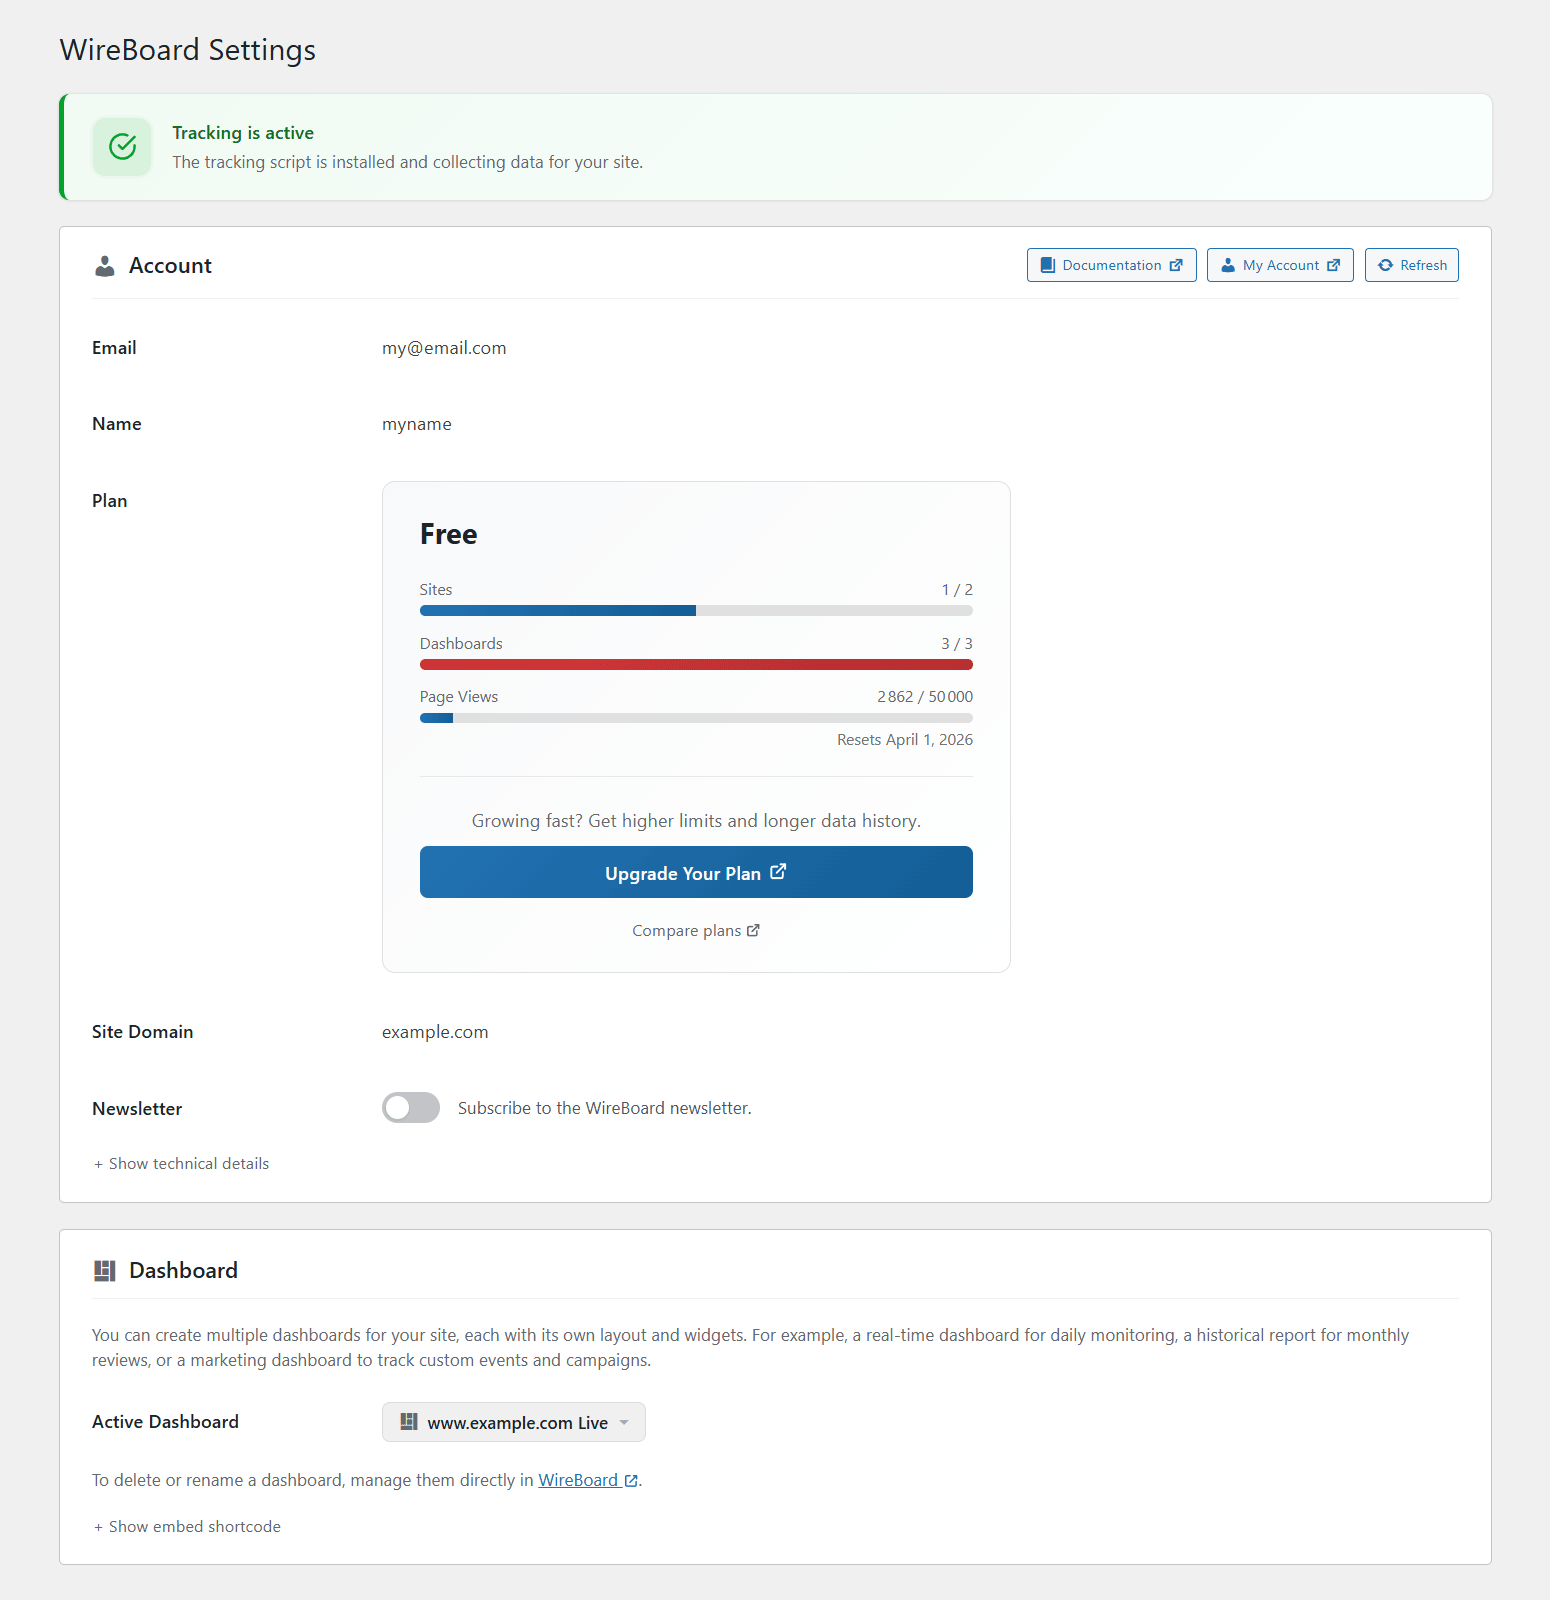The width and height of the screenshot is (1550, 1600).
Task: Click the Email label
Action: click(114, 348)
